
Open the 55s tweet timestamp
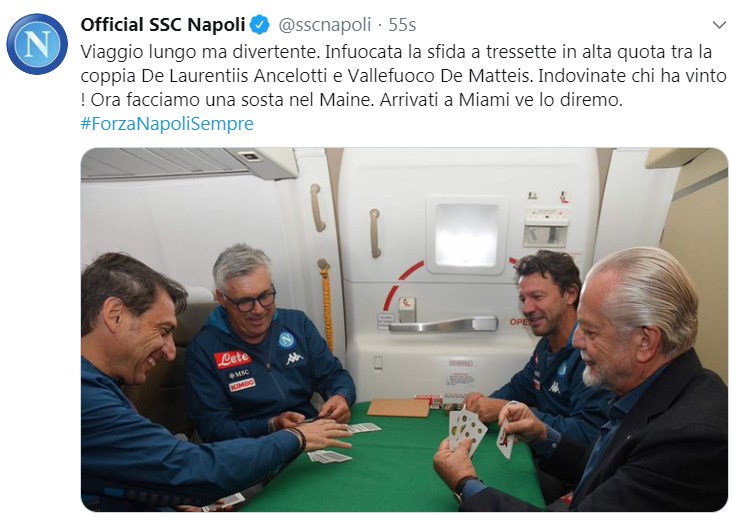pos(402,25)
